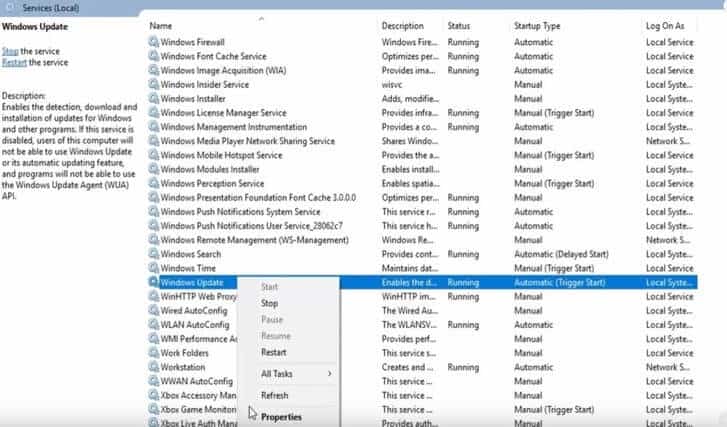727x427 pixels.
Task: Sort by the Status column header
Action: point(459,26)
